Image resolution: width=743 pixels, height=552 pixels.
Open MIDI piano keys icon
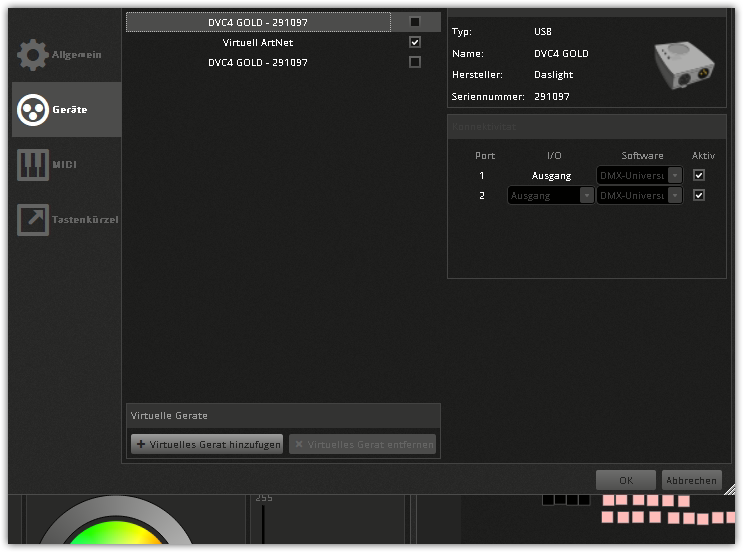point(33,165)
